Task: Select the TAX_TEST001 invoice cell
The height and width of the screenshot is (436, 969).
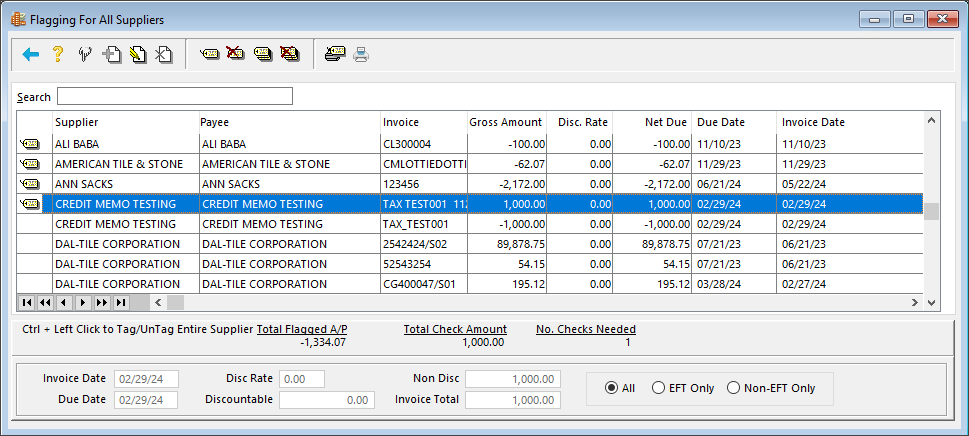Action: click(424, 224)
